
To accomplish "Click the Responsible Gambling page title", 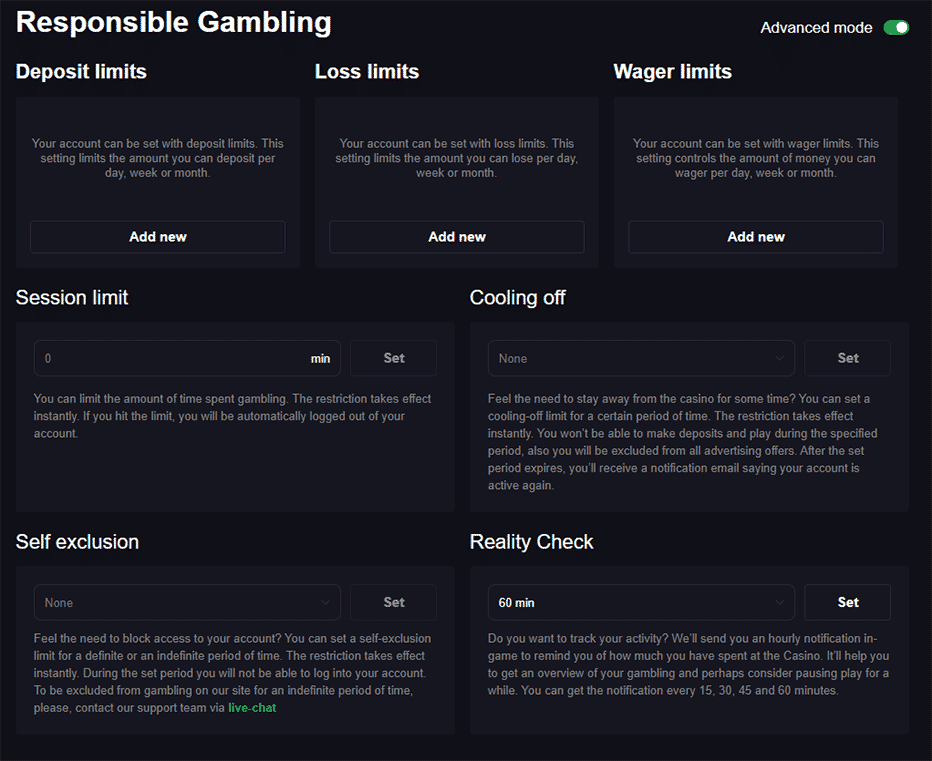I will (x=173, y=22).
